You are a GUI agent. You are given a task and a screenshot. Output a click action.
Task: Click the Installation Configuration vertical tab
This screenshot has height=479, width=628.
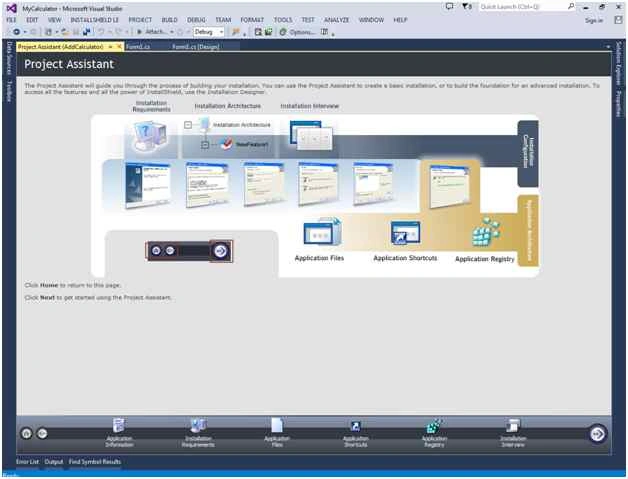pyautogui.click(x=528, y=153)
